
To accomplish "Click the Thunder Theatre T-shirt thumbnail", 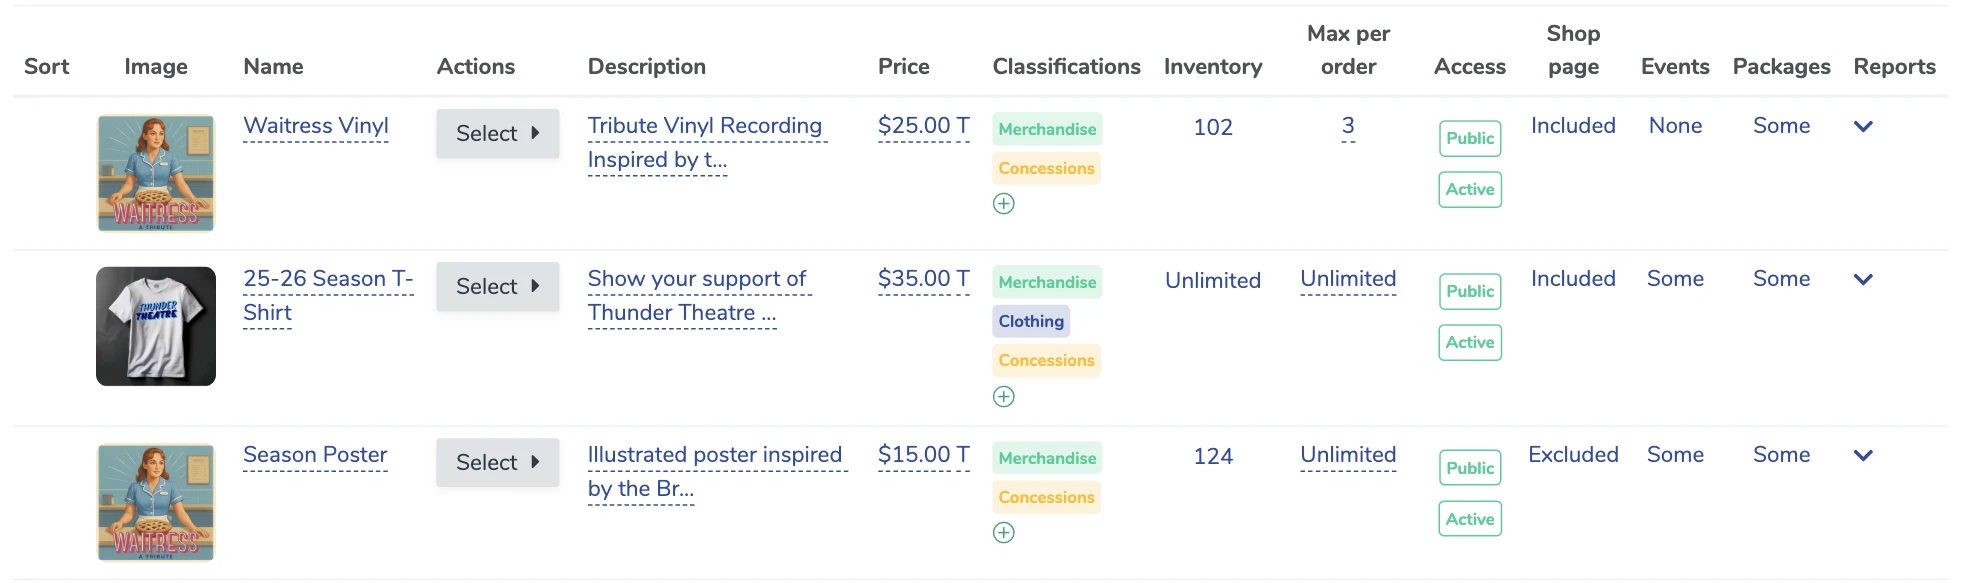I will (156, 326).
